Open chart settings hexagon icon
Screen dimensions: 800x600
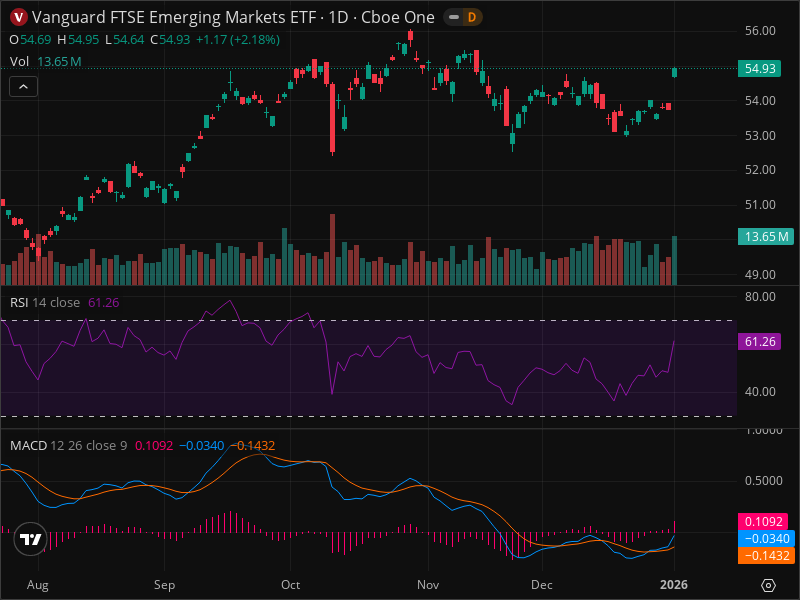pyautogui.click(x=768, y=585)
